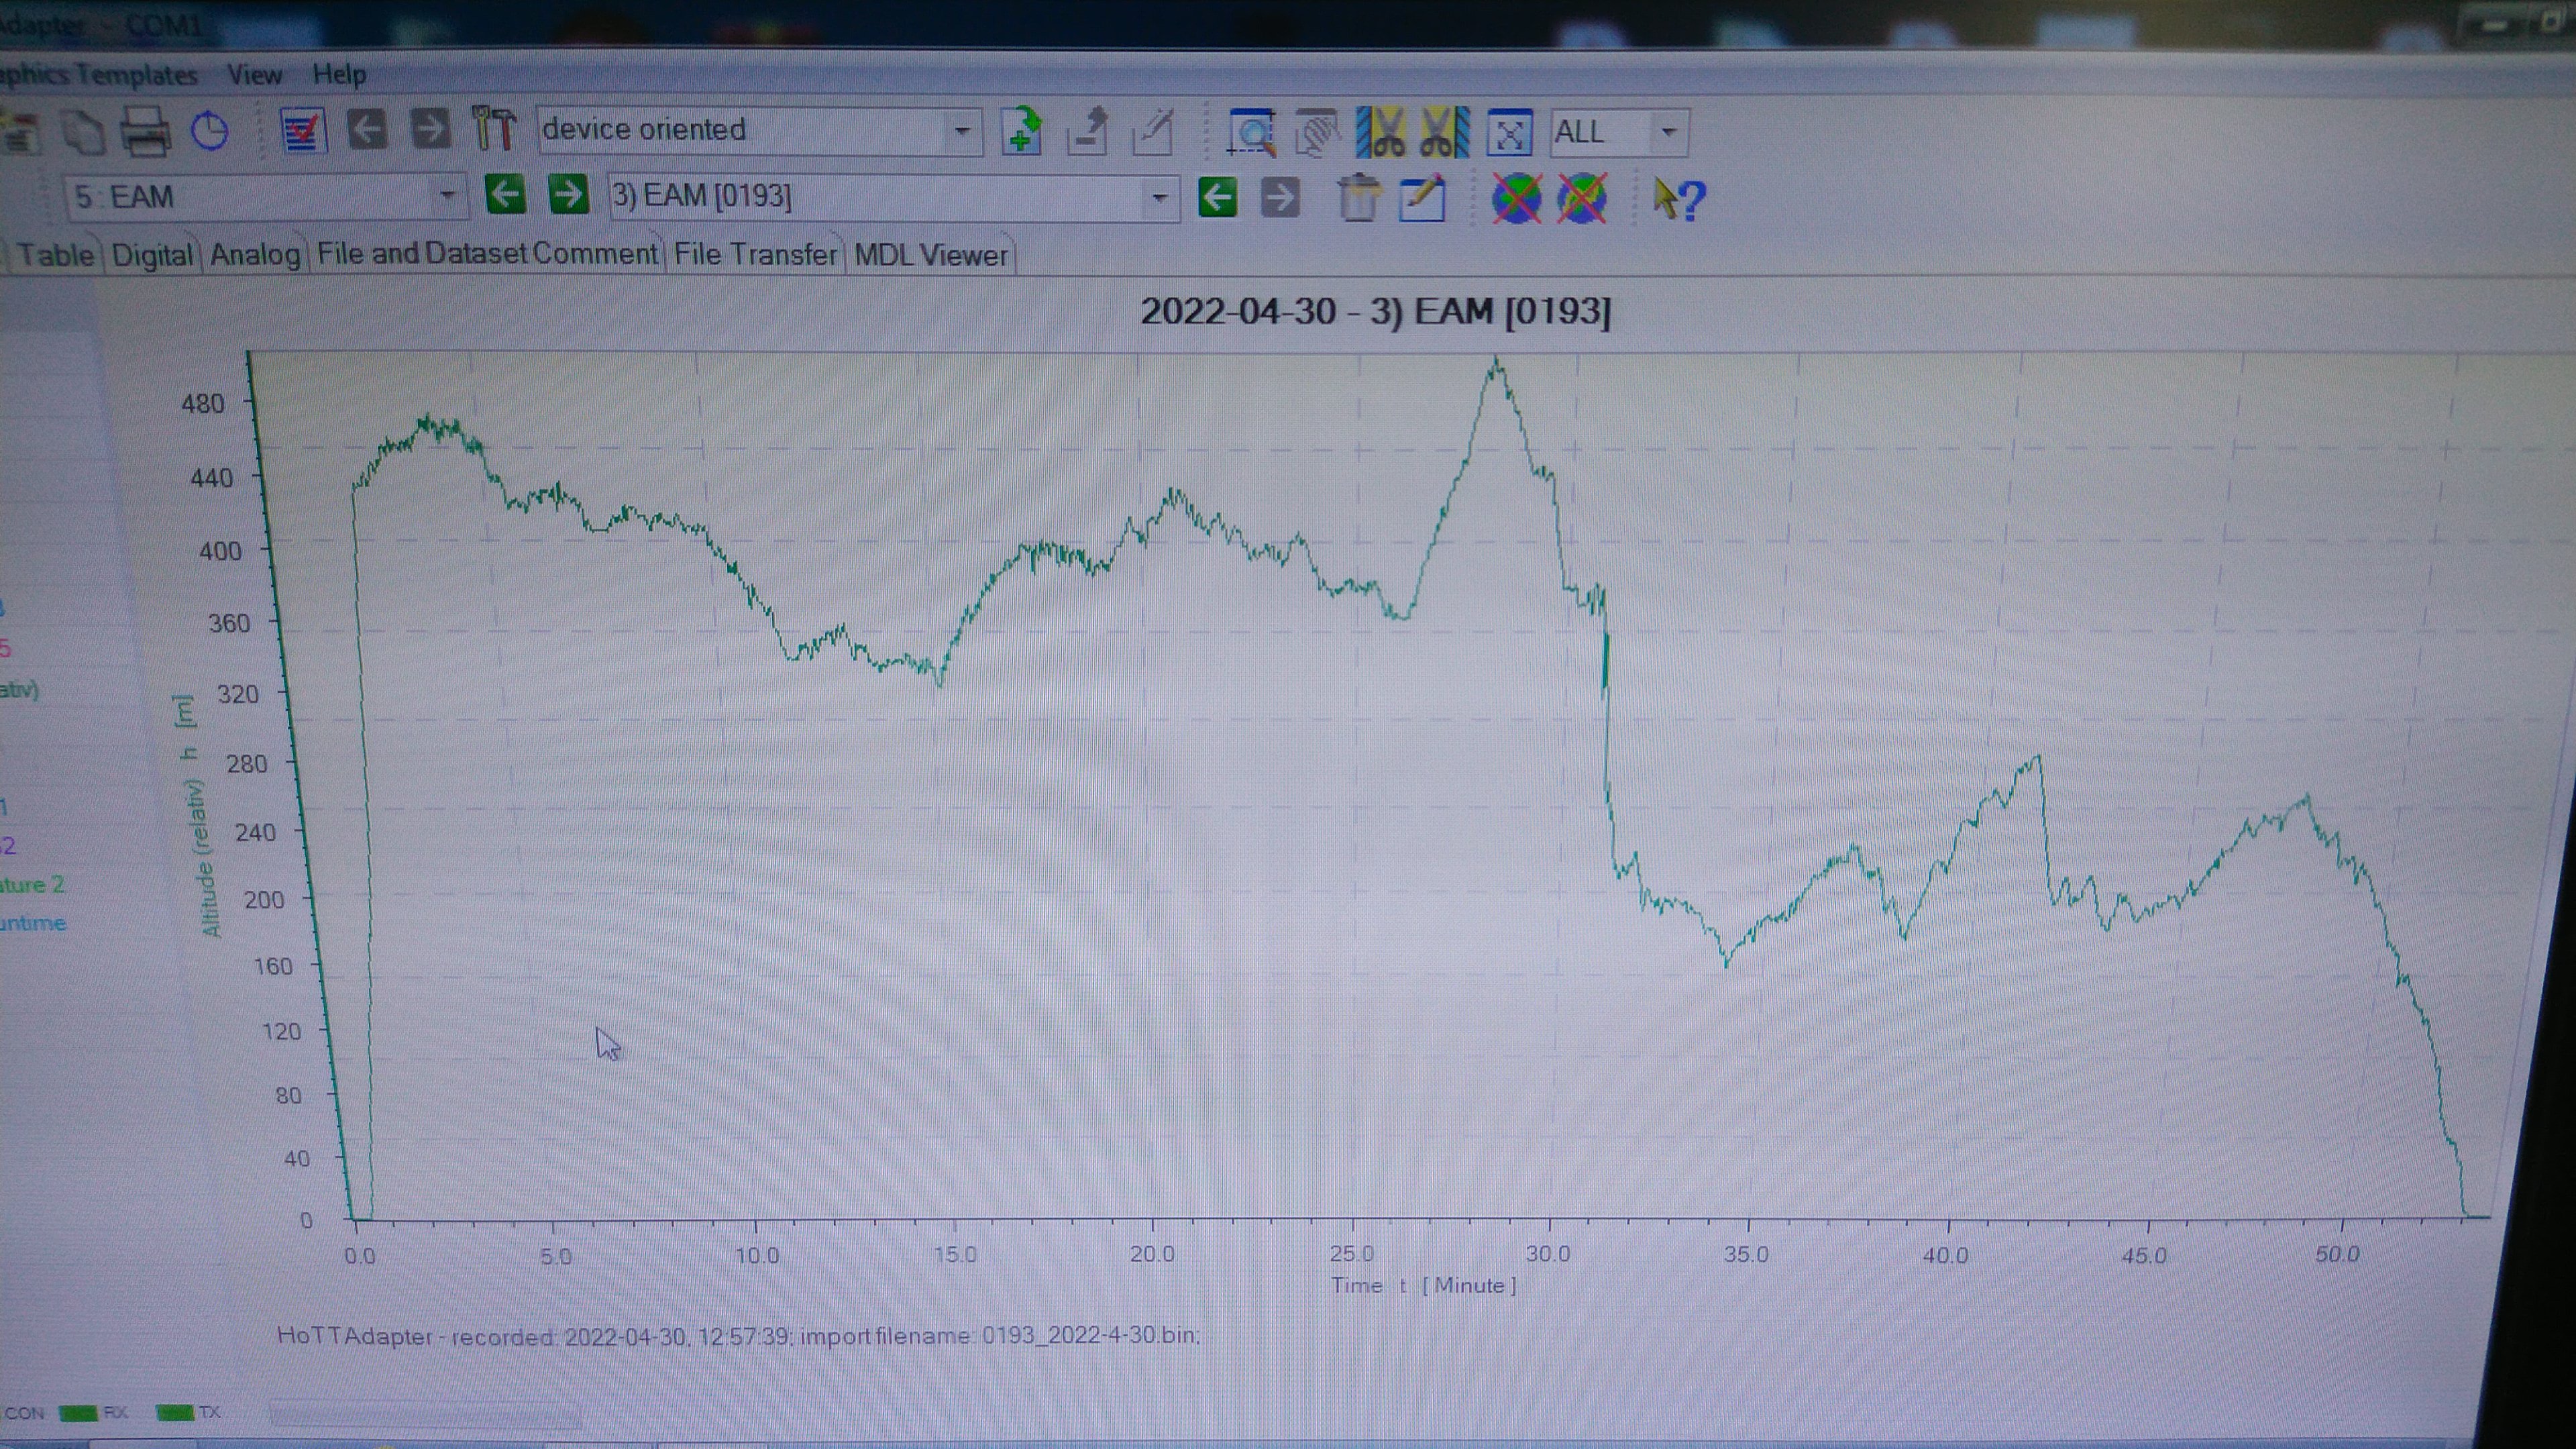Open the Help menu
This screenshot has height=1449, width=2576.
[x=339, y=74]
